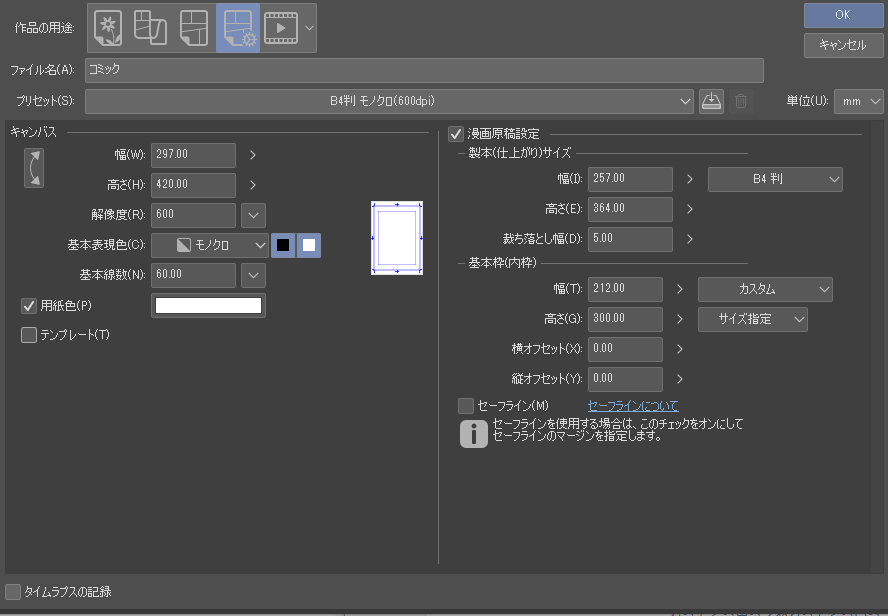Open the paper color swatch
This screenshot has width=888, height=616.
(x=208, y=306)
